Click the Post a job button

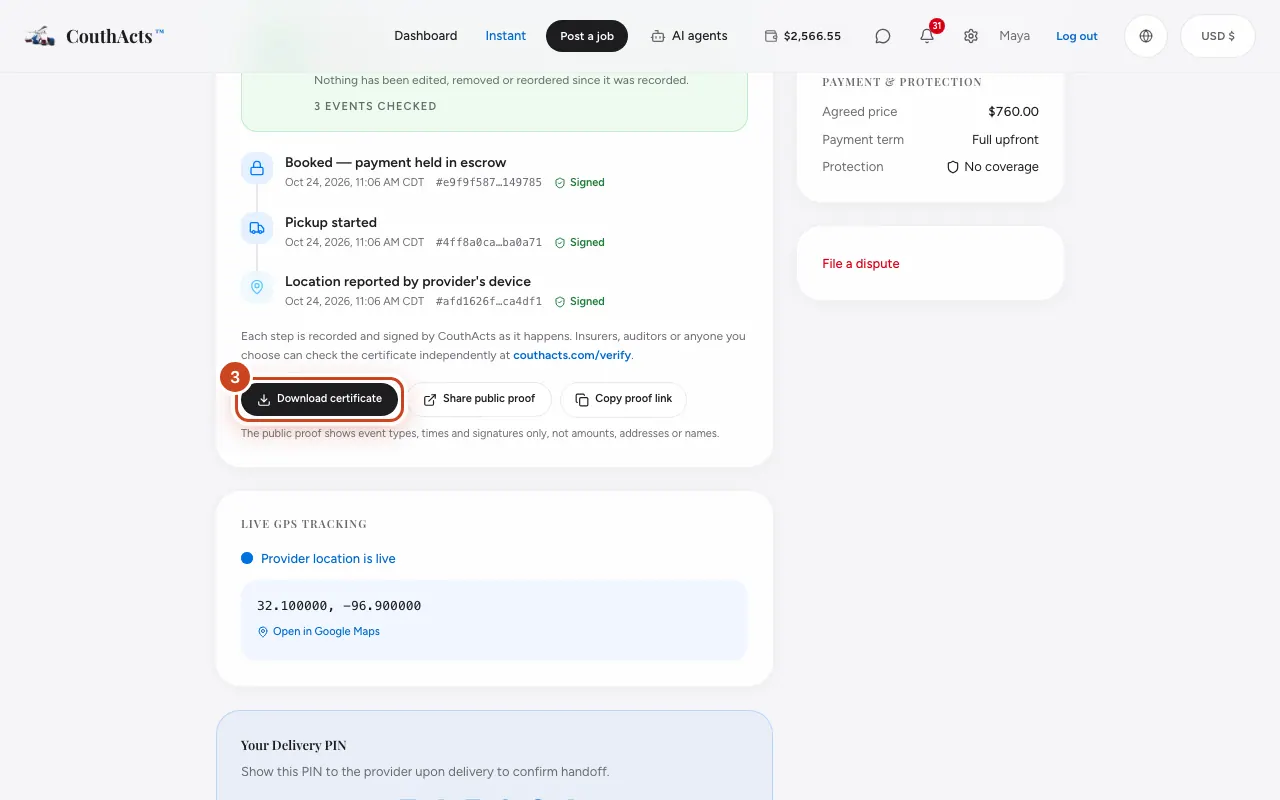tap(587, 36)
